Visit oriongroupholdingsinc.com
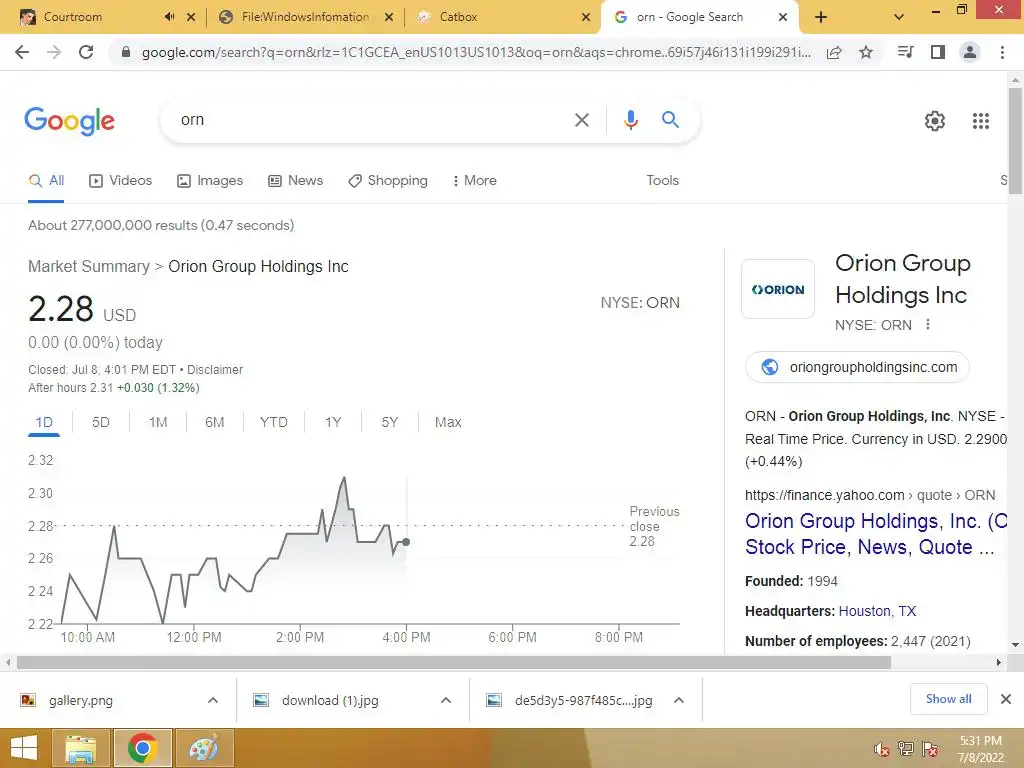This screenshot has width=1024, height=768. pyautogui.click(x=857, y=367)
